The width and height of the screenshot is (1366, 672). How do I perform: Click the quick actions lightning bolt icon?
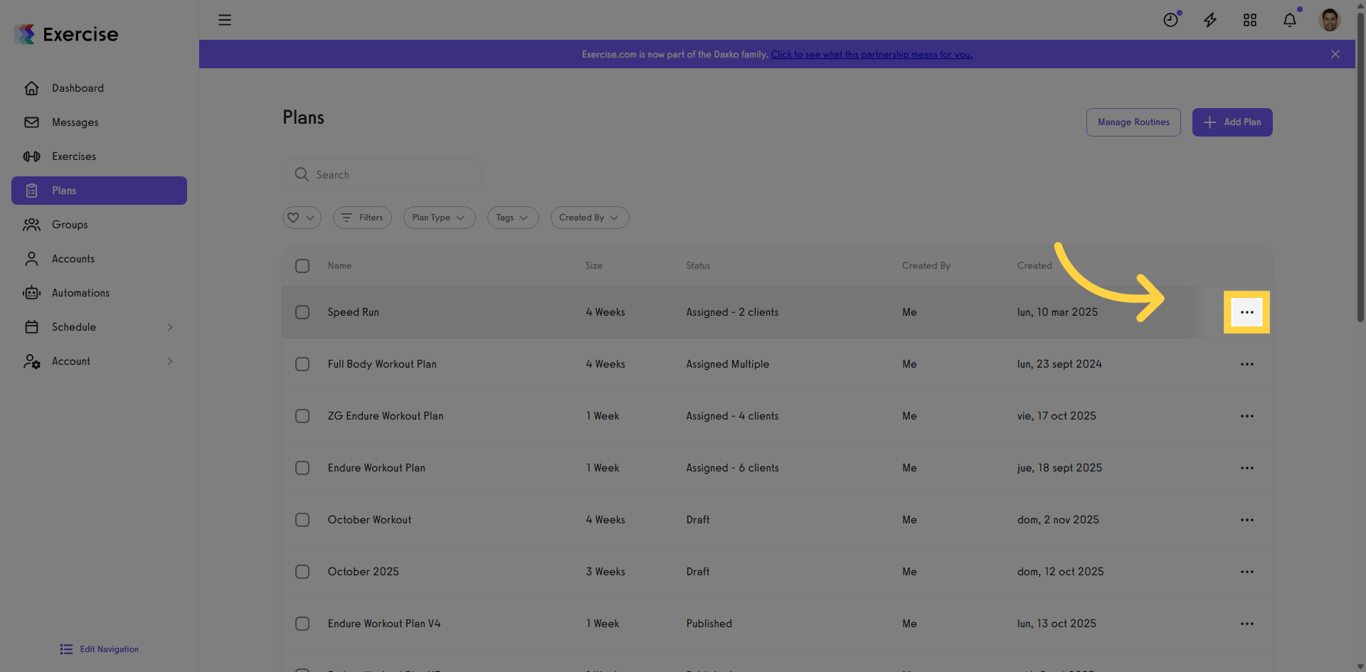tap(1210, 19)
